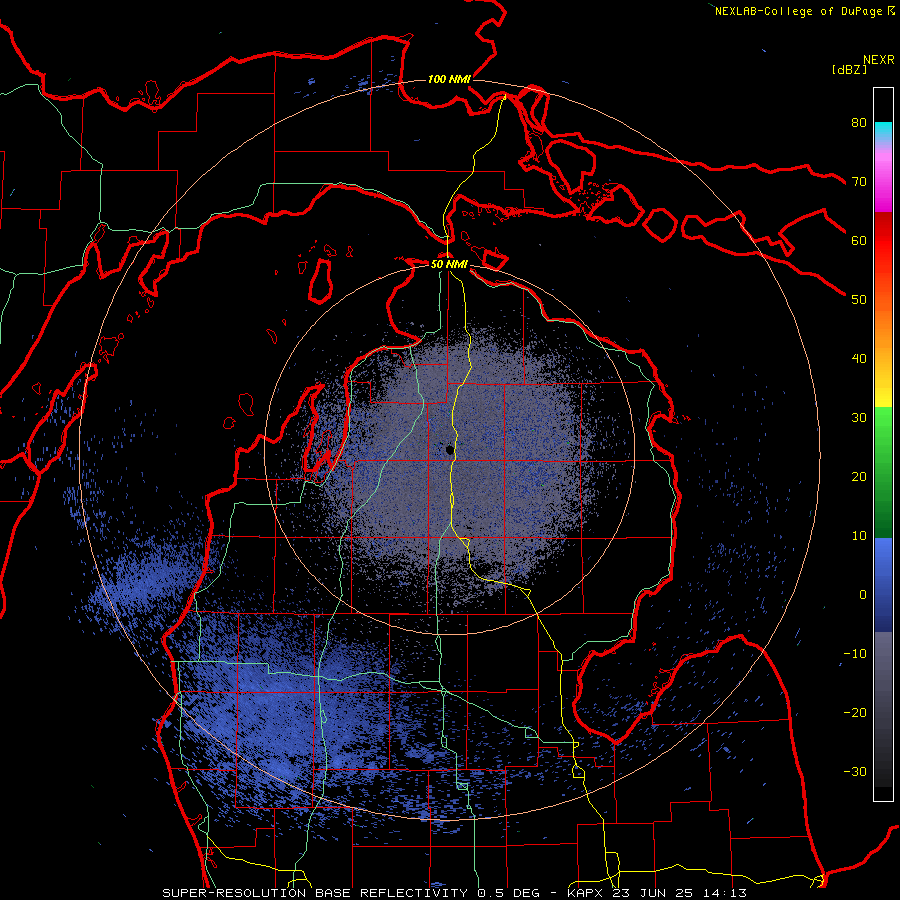900x900 pixels.
Task: Click the 10 value on dBZ scale
Action: (x=859, y=536)
